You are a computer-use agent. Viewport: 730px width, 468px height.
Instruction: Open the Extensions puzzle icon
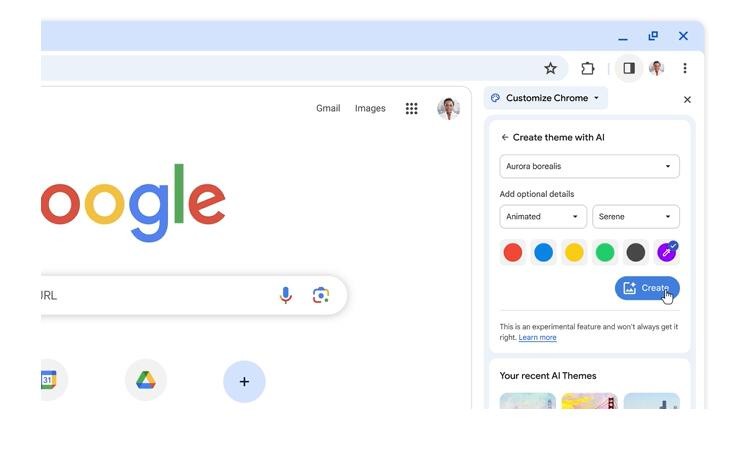[x=588, y=68]
